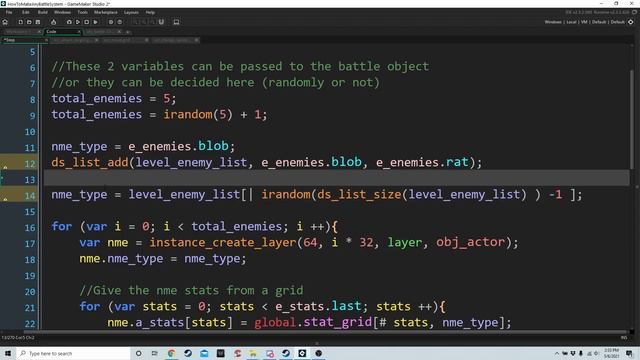Clean the build cache icon
640x360 pixels.
95,22
